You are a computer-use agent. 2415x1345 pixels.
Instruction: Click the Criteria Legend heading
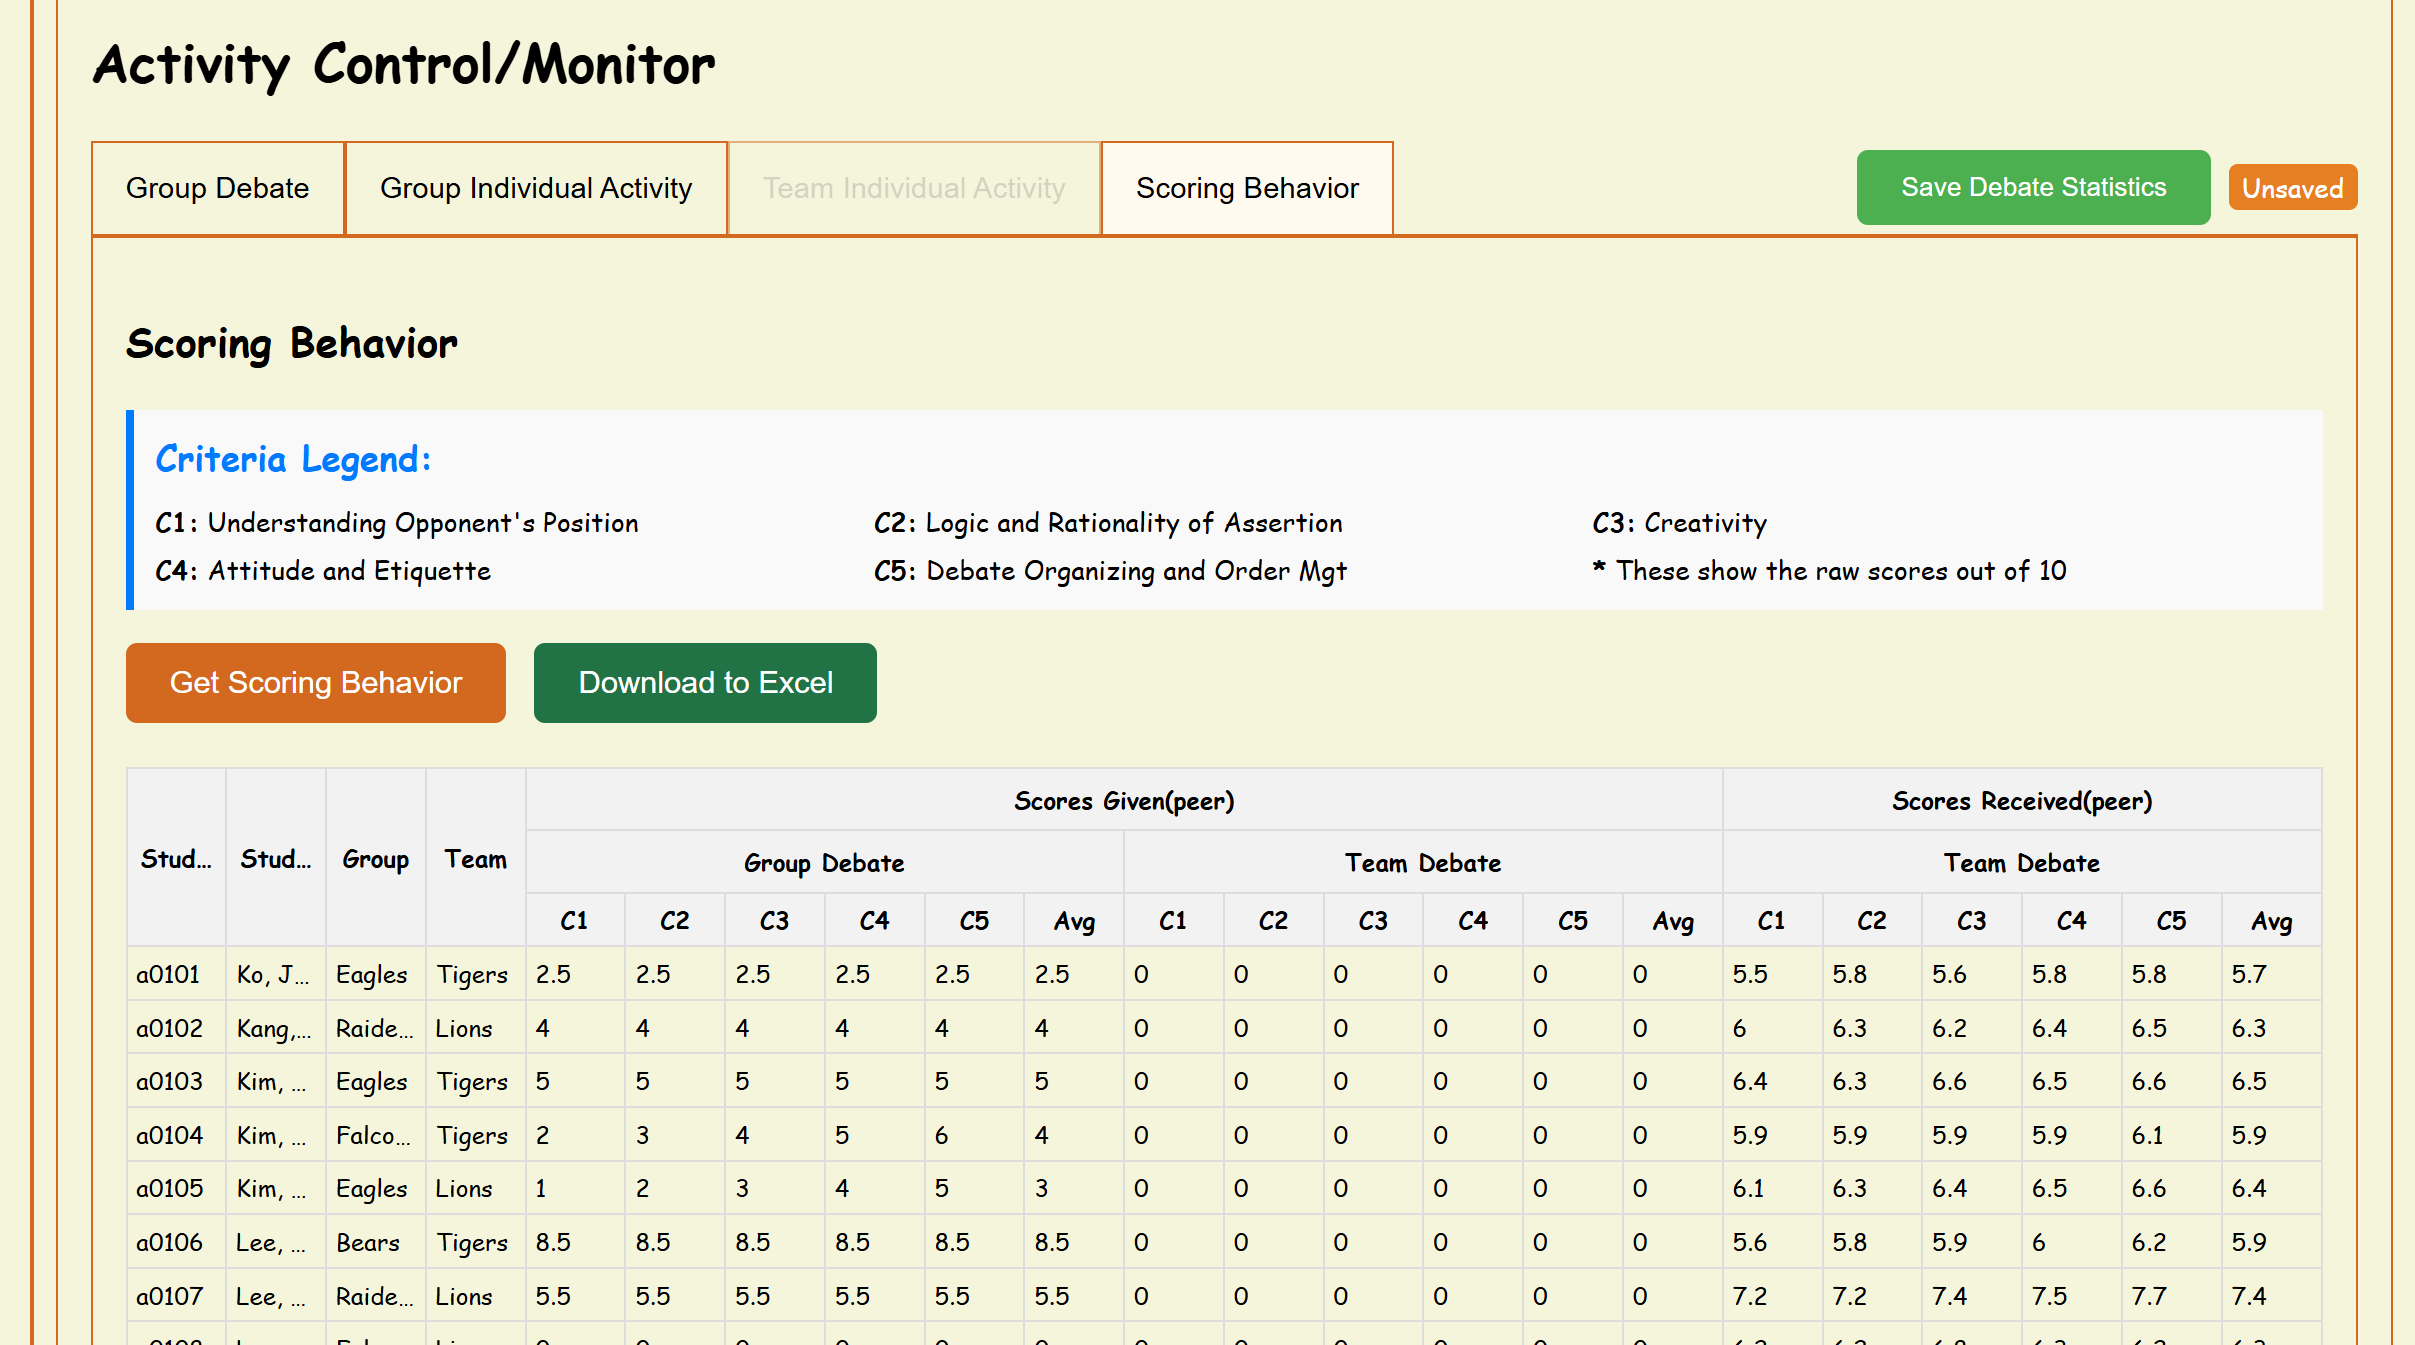pos(293,459)
